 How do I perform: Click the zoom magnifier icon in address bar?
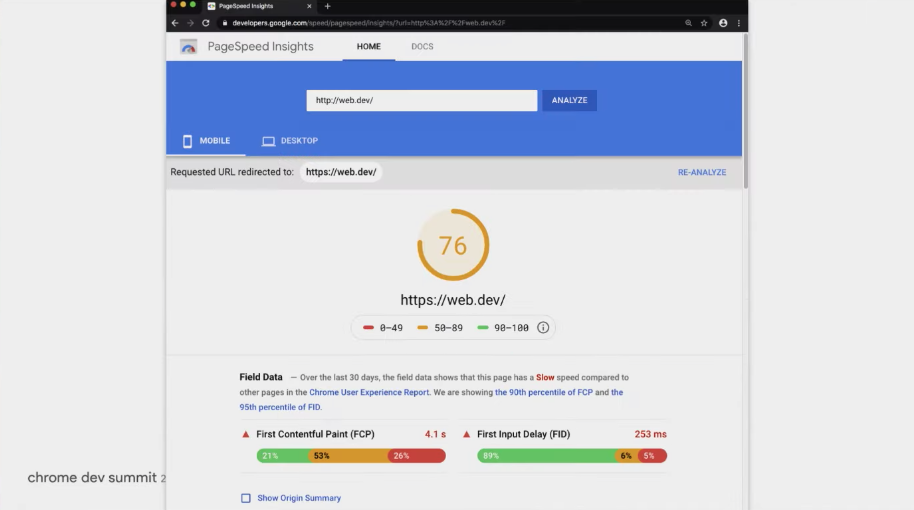click(688, 23)
